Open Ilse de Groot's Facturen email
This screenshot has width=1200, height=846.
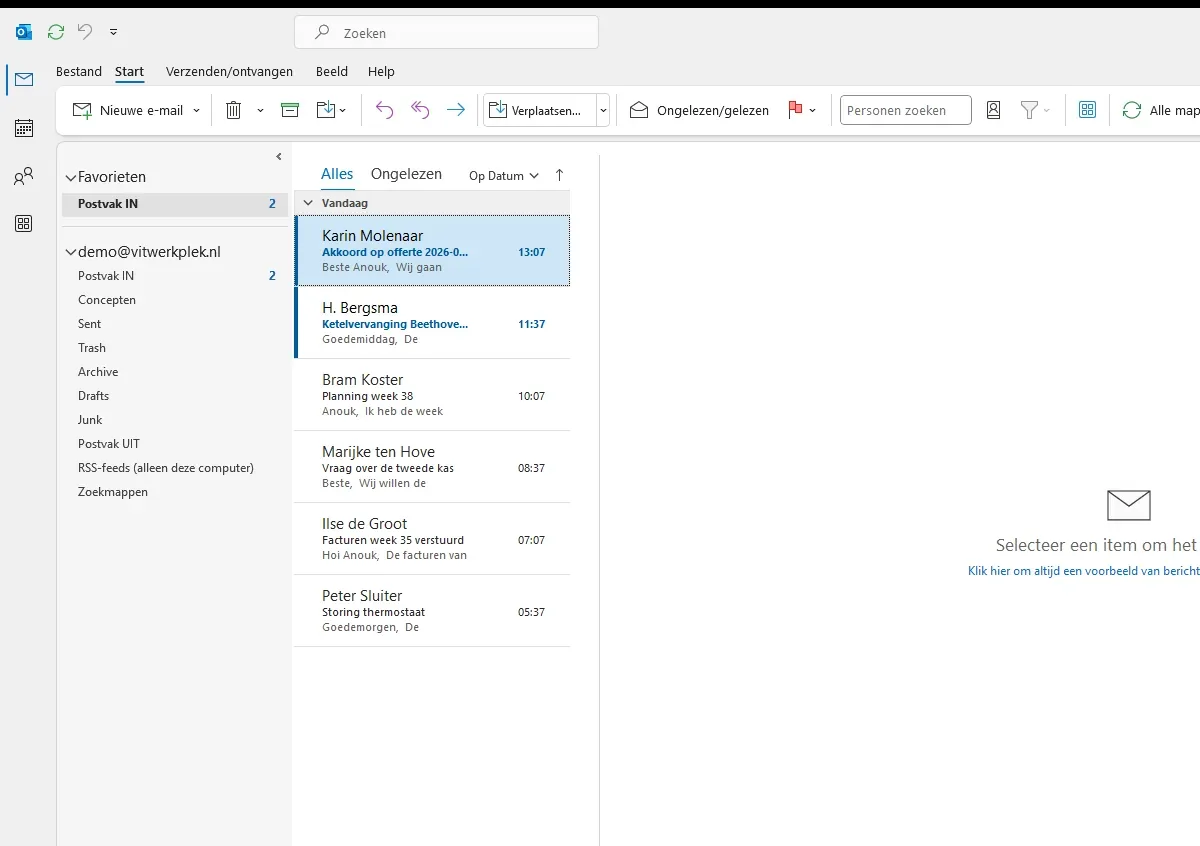click(x=432, y=539)
